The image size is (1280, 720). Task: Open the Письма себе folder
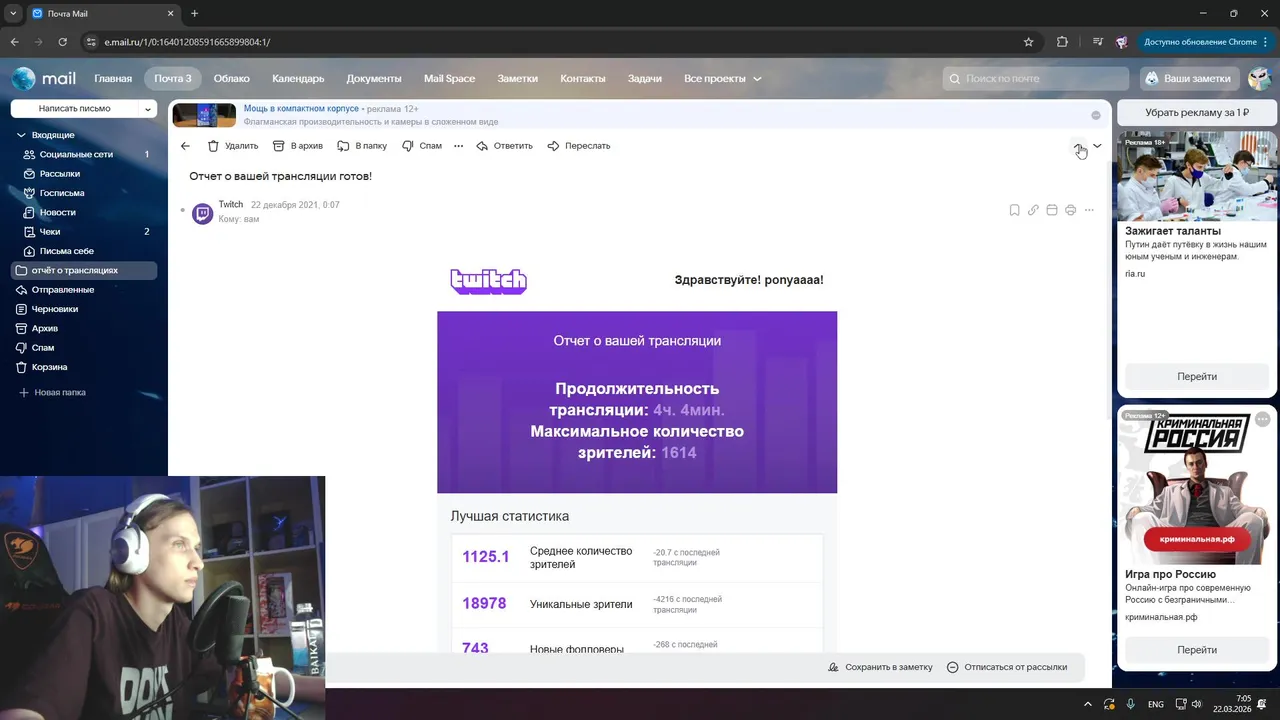coord(84,251)
